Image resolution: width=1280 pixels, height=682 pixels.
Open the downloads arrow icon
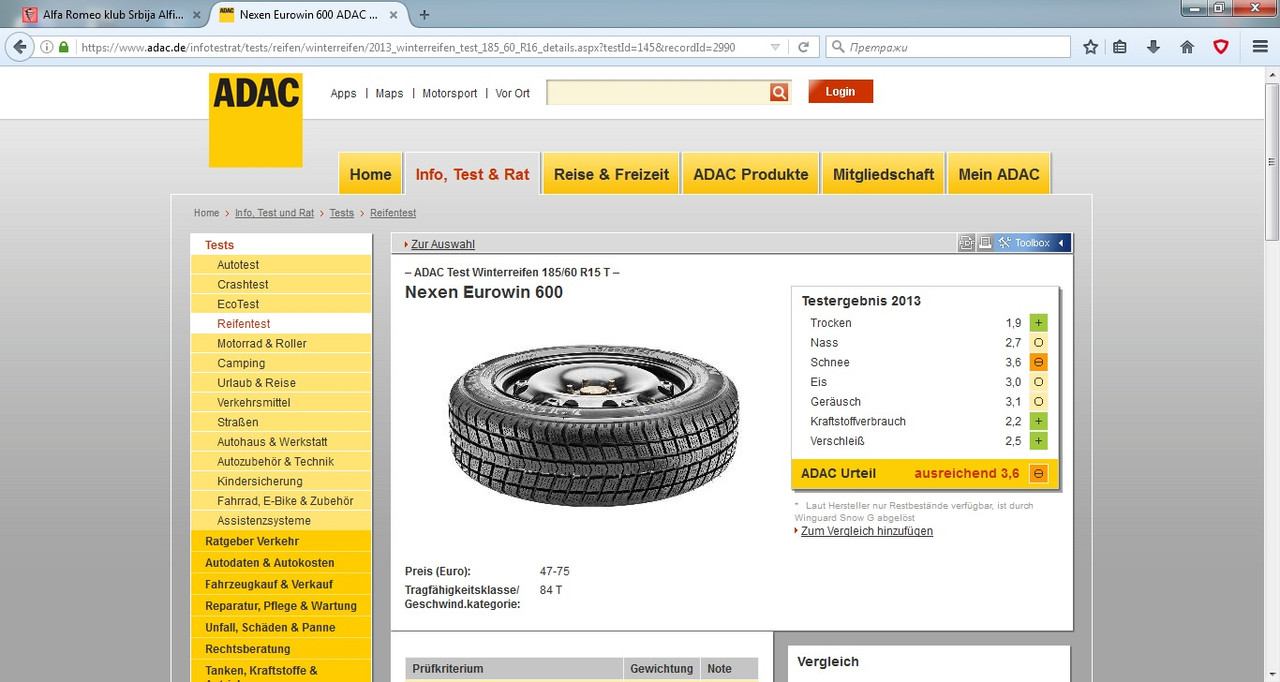click(1153, 47)
